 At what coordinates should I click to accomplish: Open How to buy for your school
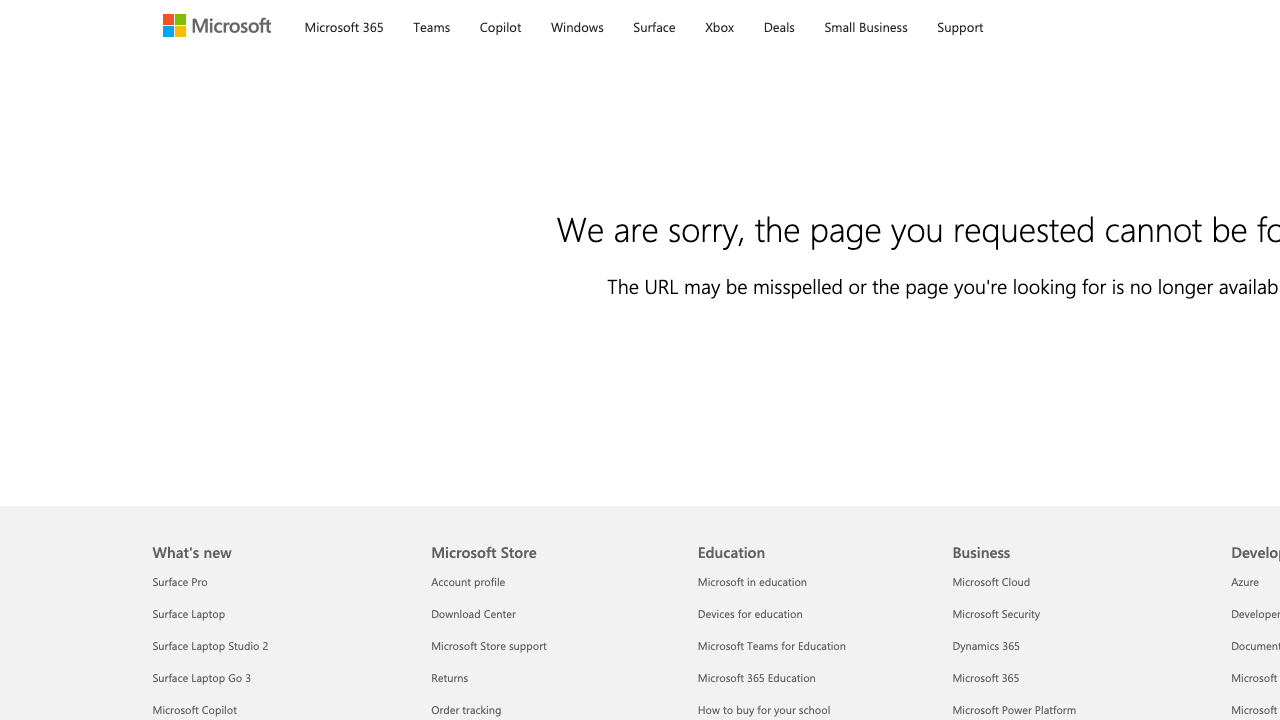(764, 710)
